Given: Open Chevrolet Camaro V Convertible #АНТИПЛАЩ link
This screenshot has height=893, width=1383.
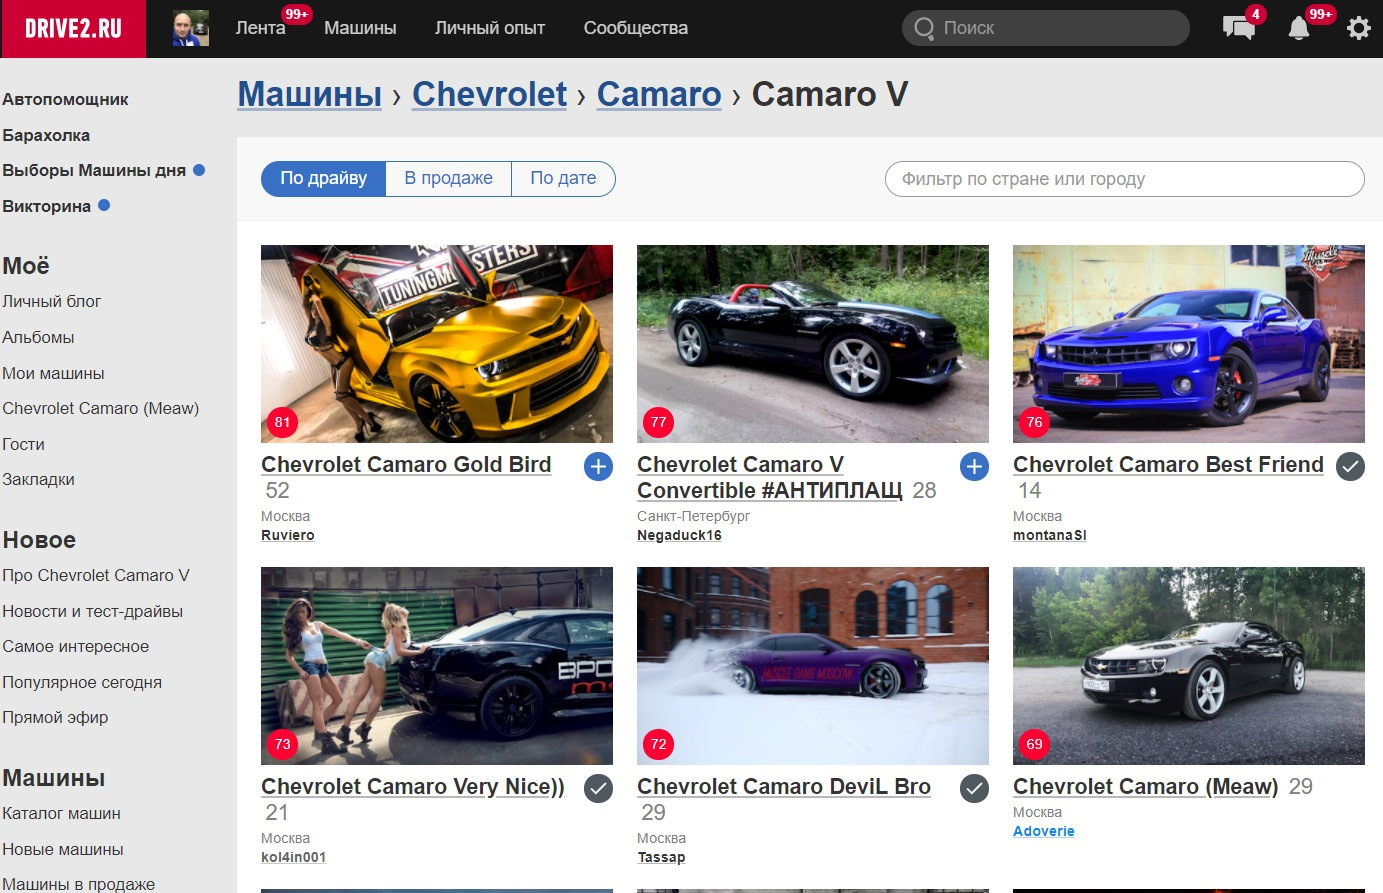Looking at the screenshot, I should [770, 478].
